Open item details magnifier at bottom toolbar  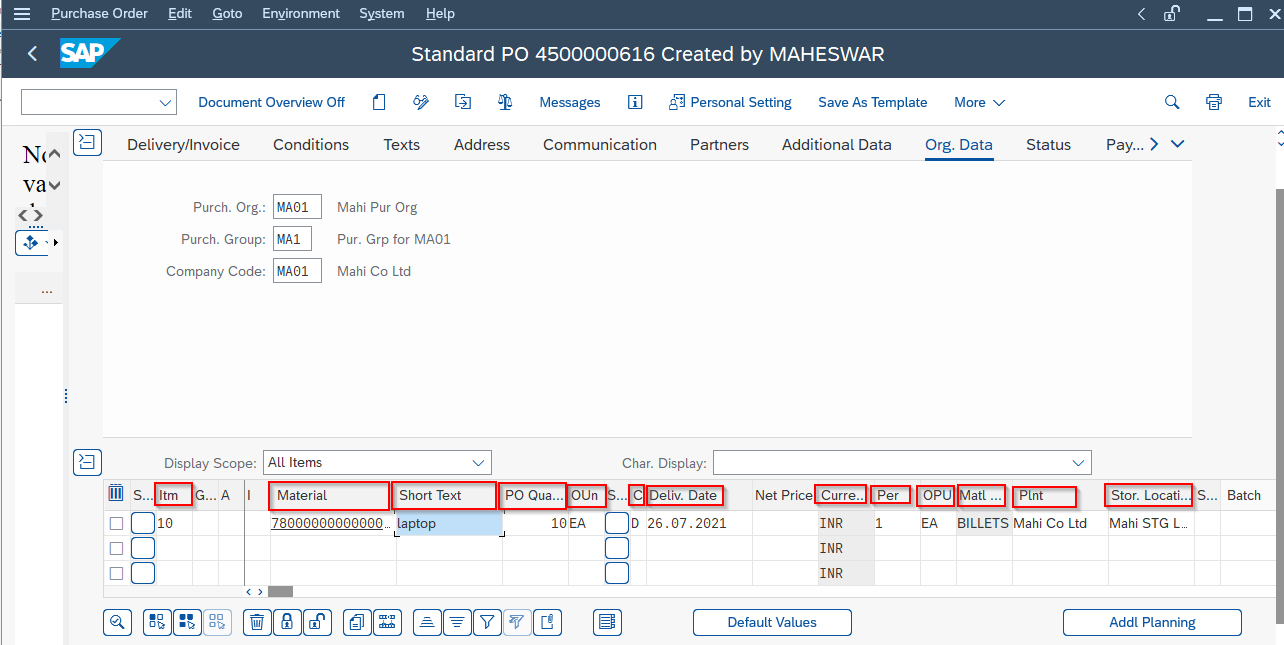117,622
